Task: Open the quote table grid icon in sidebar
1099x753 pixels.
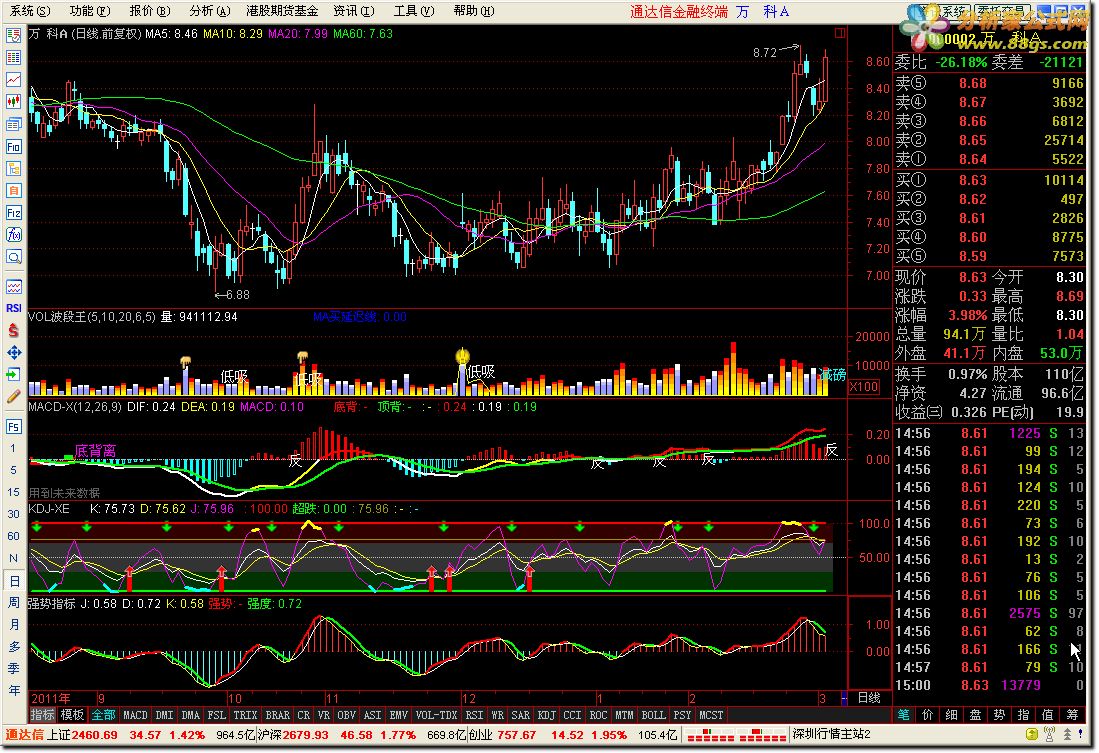Action: (13, 57)
